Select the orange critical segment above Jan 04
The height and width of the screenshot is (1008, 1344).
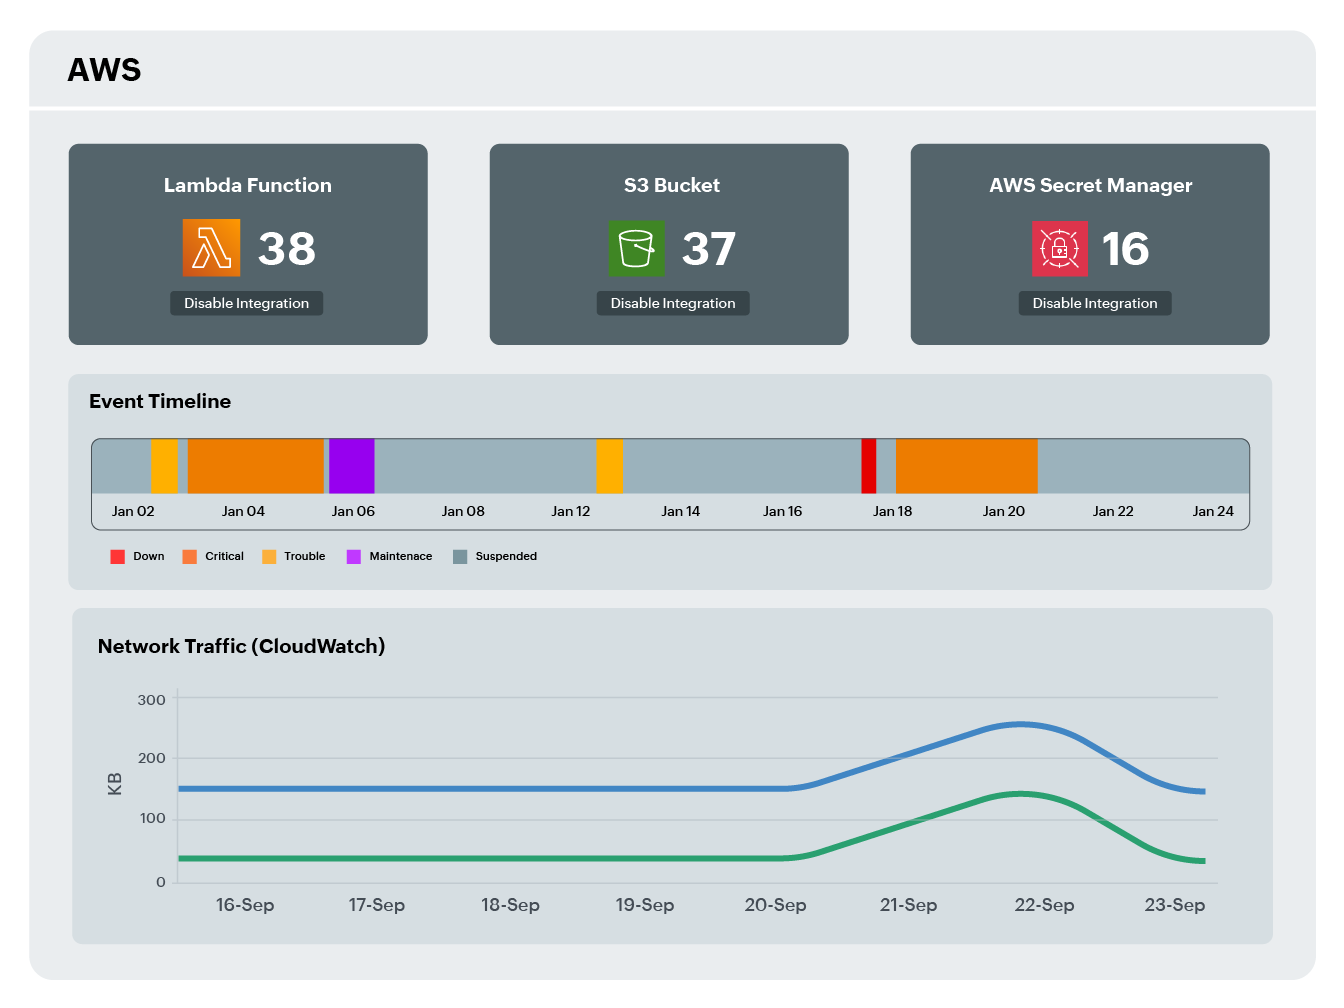(256, 466)
